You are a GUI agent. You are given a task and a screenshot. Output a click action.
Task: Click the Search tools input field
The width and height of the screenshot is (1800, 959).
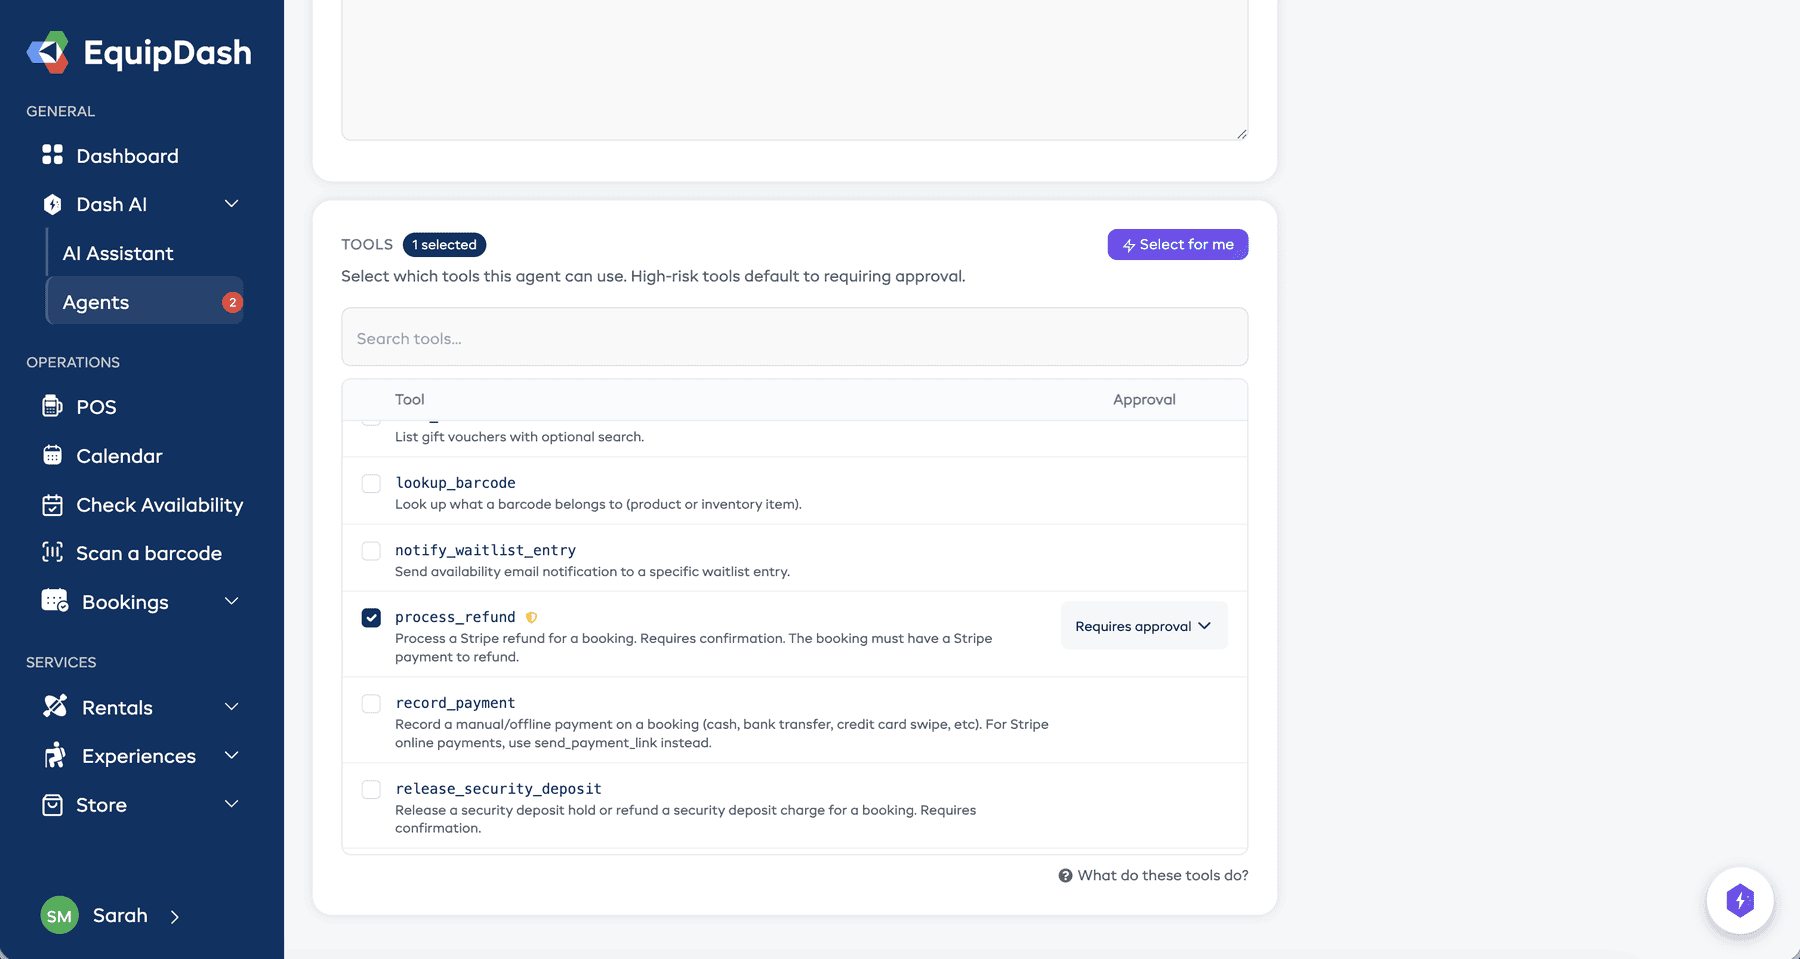coord(794,337)
